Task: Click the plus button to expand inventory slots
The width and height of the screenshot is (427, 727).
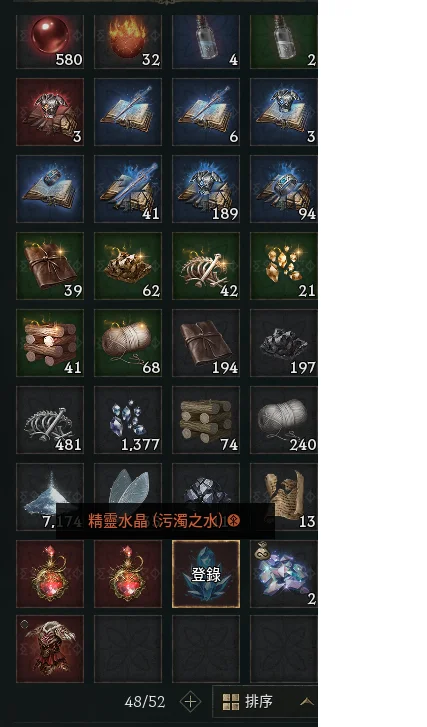Action: click(x=190, y=702)
